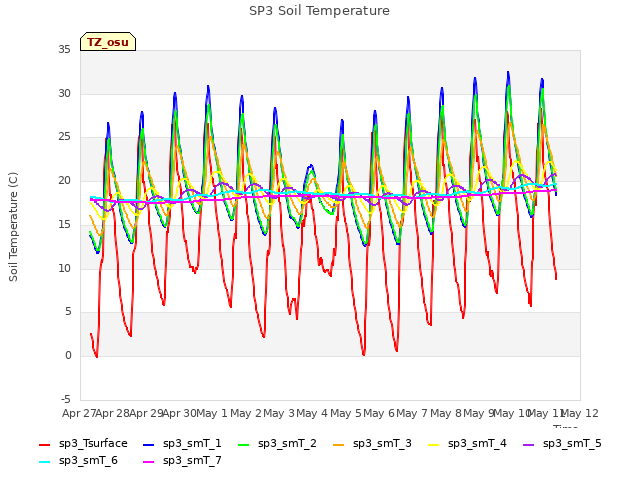Viewport: 640px width, 480px height.
Task: Toggle sp3_smT_1 legend entry
Action: (x=182, y=444)
